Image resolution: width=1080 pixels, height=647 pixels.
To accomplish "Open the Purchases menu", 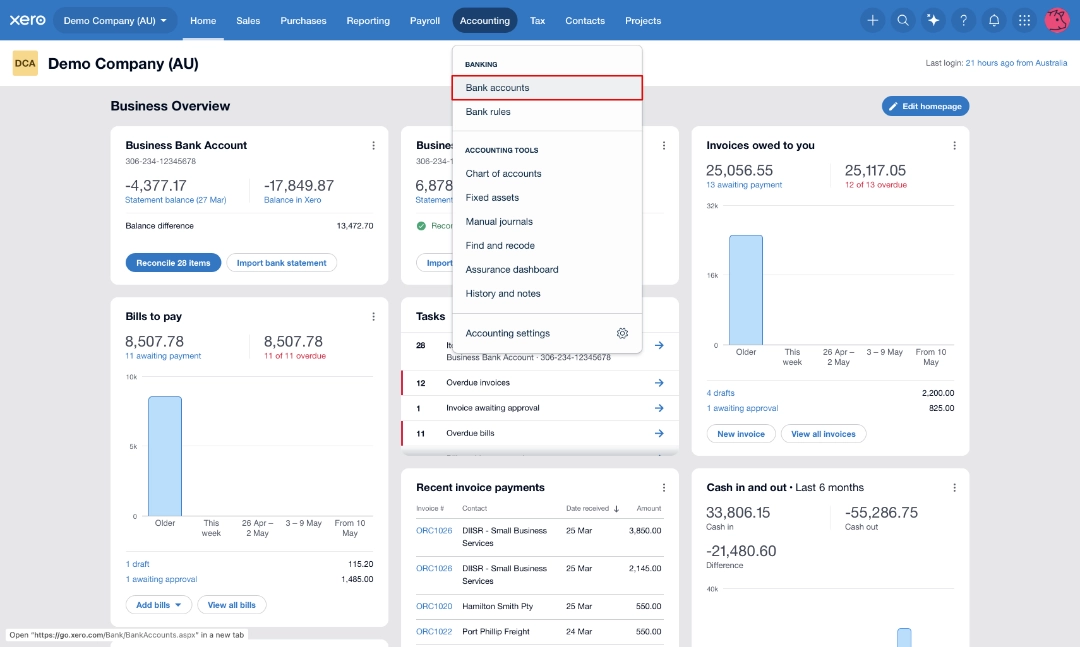I will pyautogui.click(x=303, y=21).
